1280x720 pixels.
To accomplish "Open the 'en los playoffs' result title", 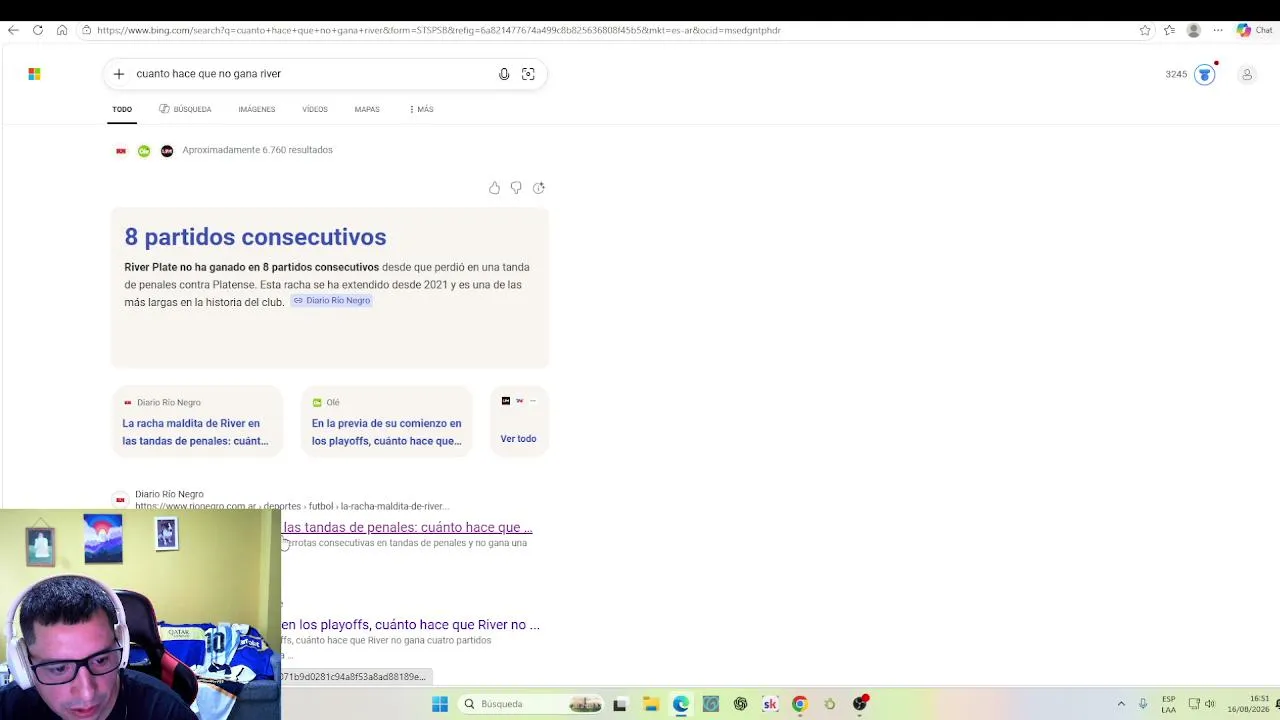I will coord(410,625).
